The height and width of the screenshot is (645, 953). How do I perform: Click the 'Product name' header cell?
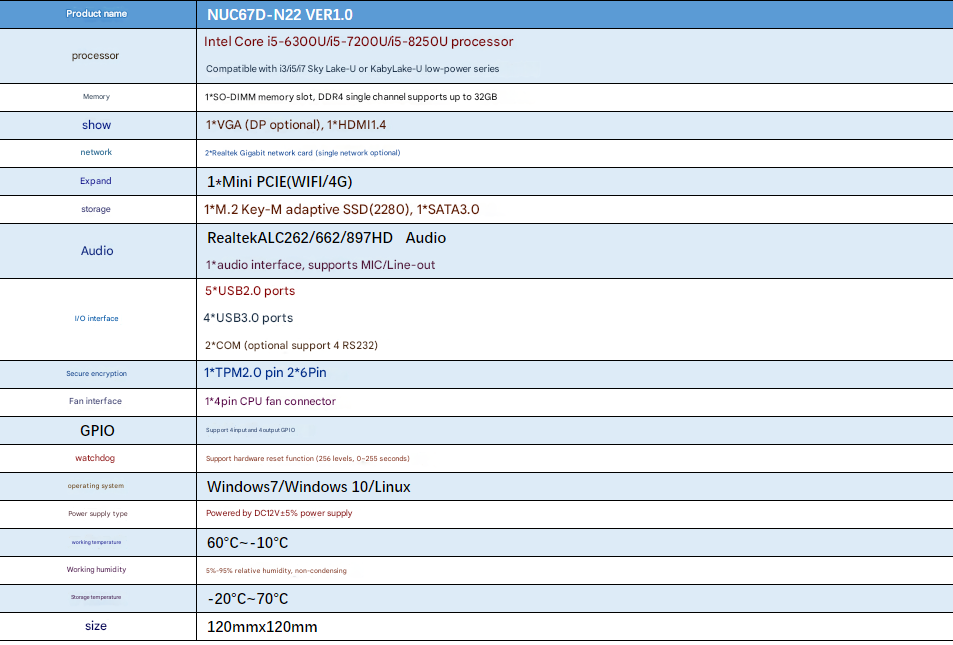(97, 13)
